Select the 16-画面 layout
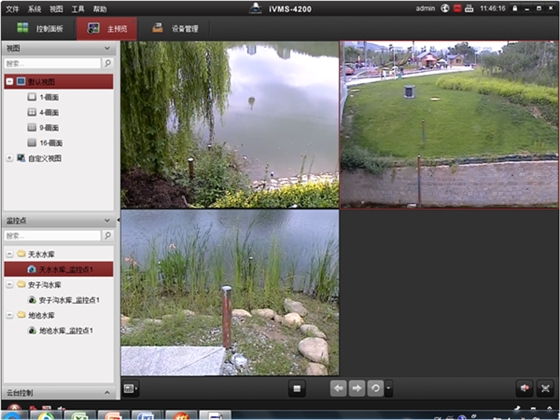The width and height of the screenshot is (560, 420). tap(45, 143)
